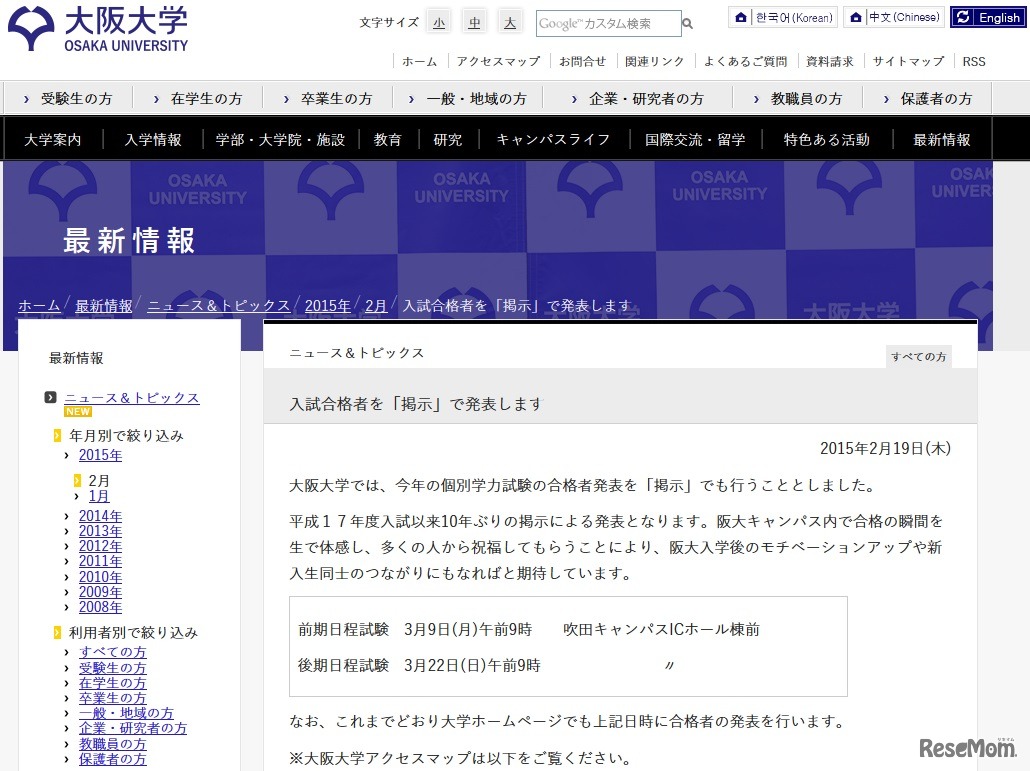Click the arrow icon before ニュース＆トピックス

coord(50,396)
